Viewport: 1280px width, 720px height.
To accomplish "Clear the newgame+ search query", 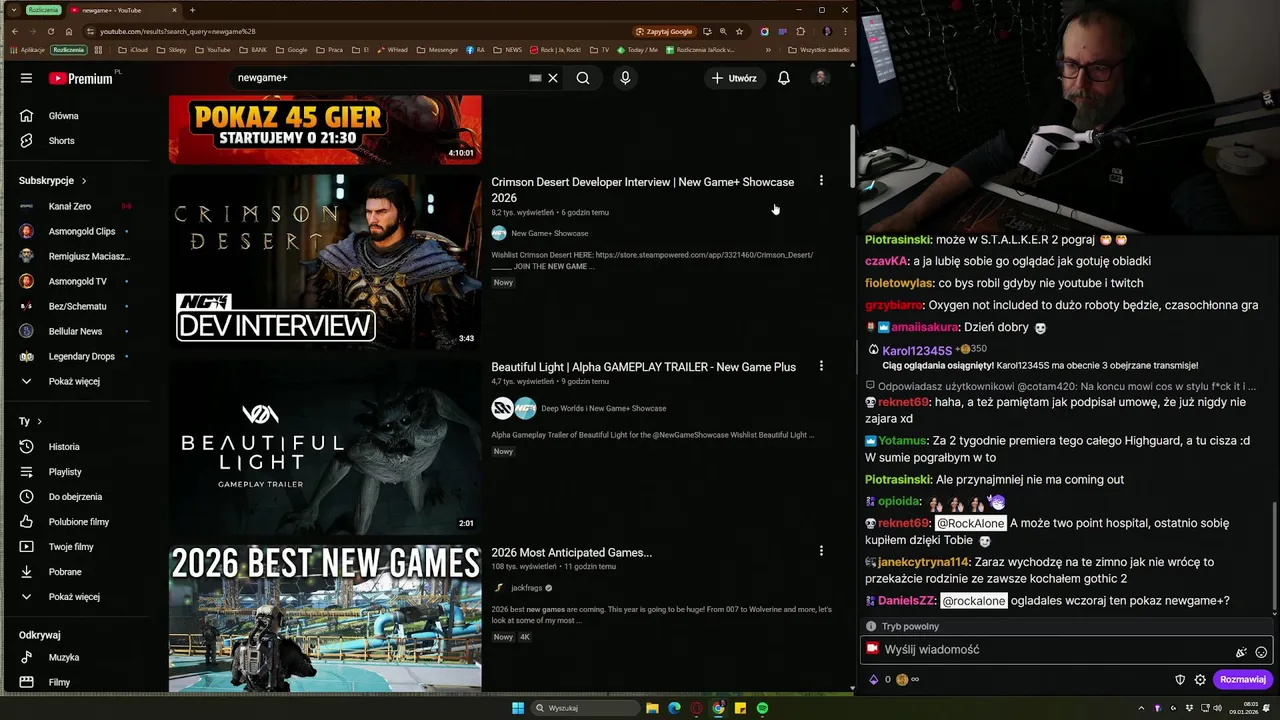I will (x=552, y=78).
